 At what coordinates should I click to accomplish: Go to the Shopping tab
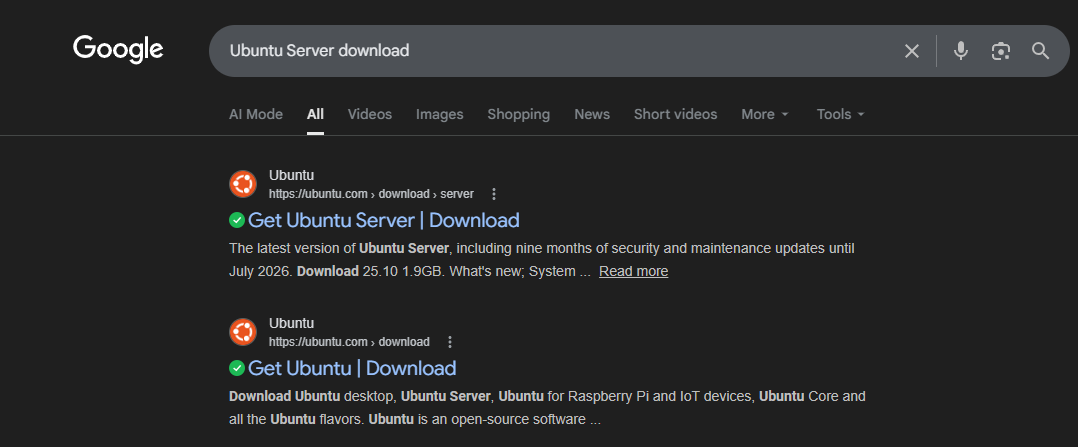(518, 114)
